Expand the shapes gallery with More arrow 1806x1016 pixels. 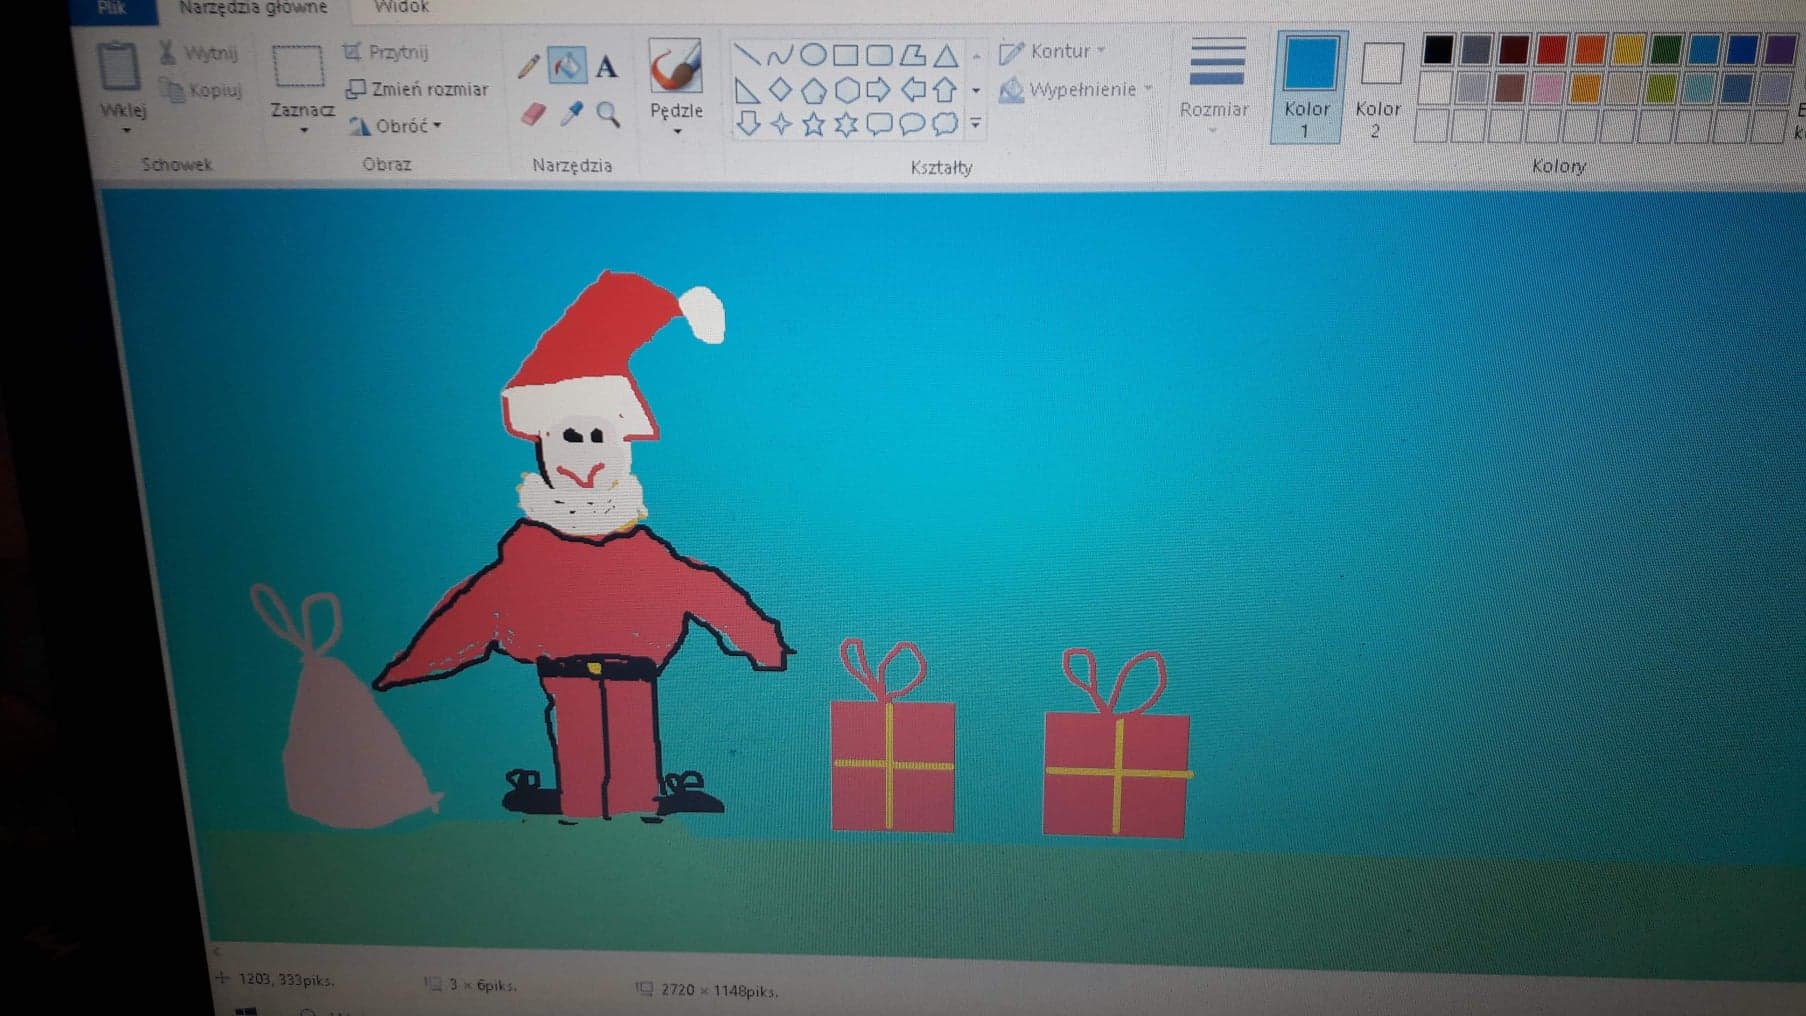click(976, 124)
